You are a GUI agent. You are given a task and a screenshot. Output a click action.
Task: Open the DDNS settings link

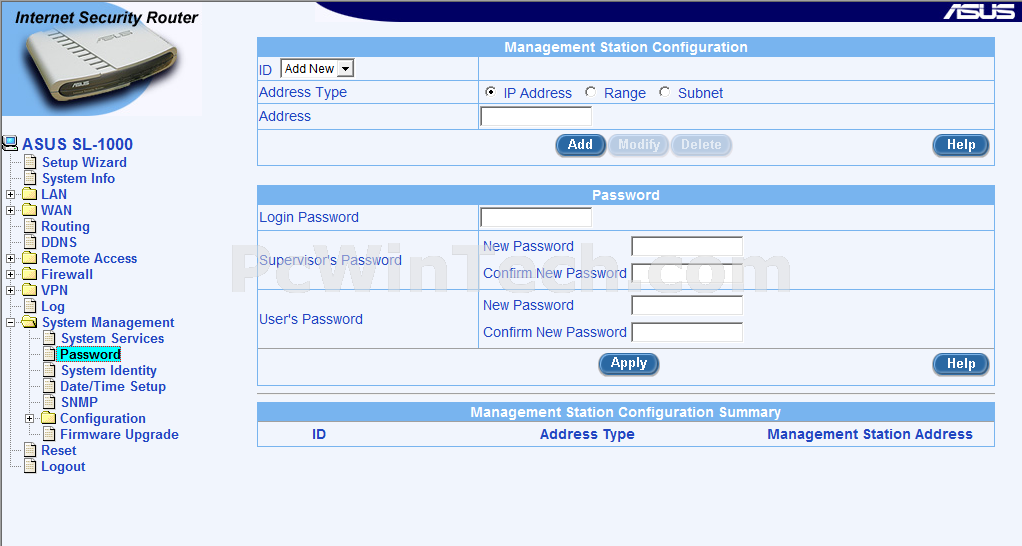point(59,242)
